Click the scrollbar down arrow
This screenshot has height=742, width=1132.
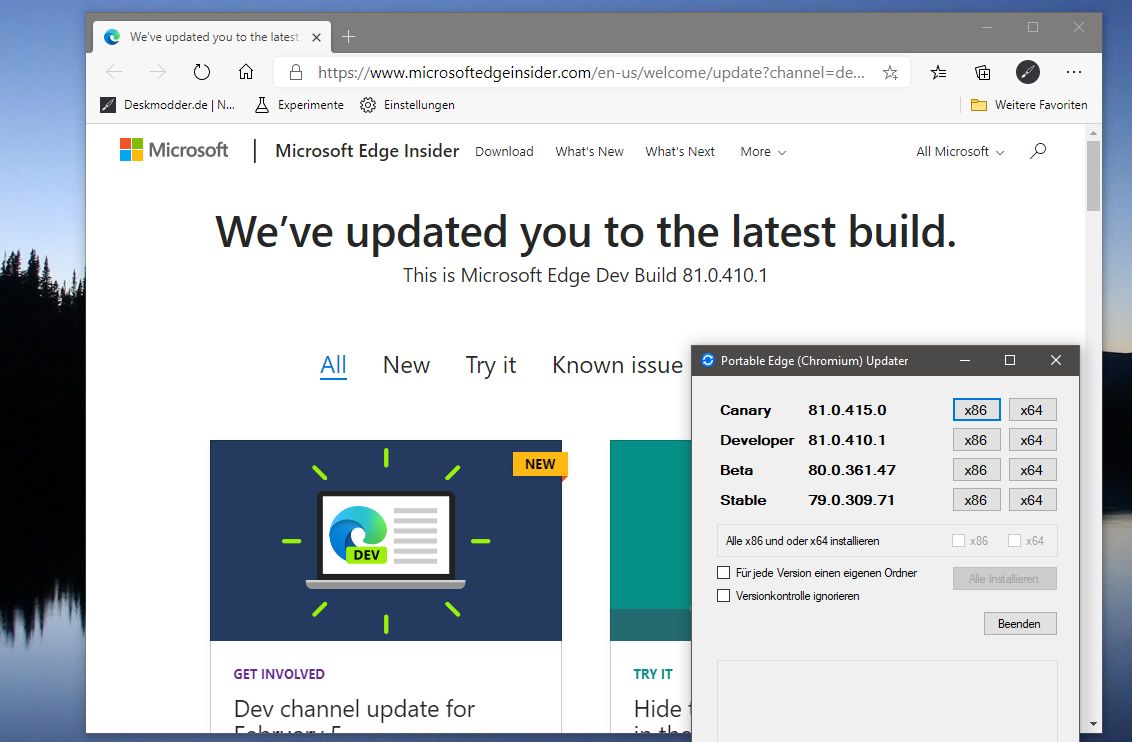(x=1093, y=724)
